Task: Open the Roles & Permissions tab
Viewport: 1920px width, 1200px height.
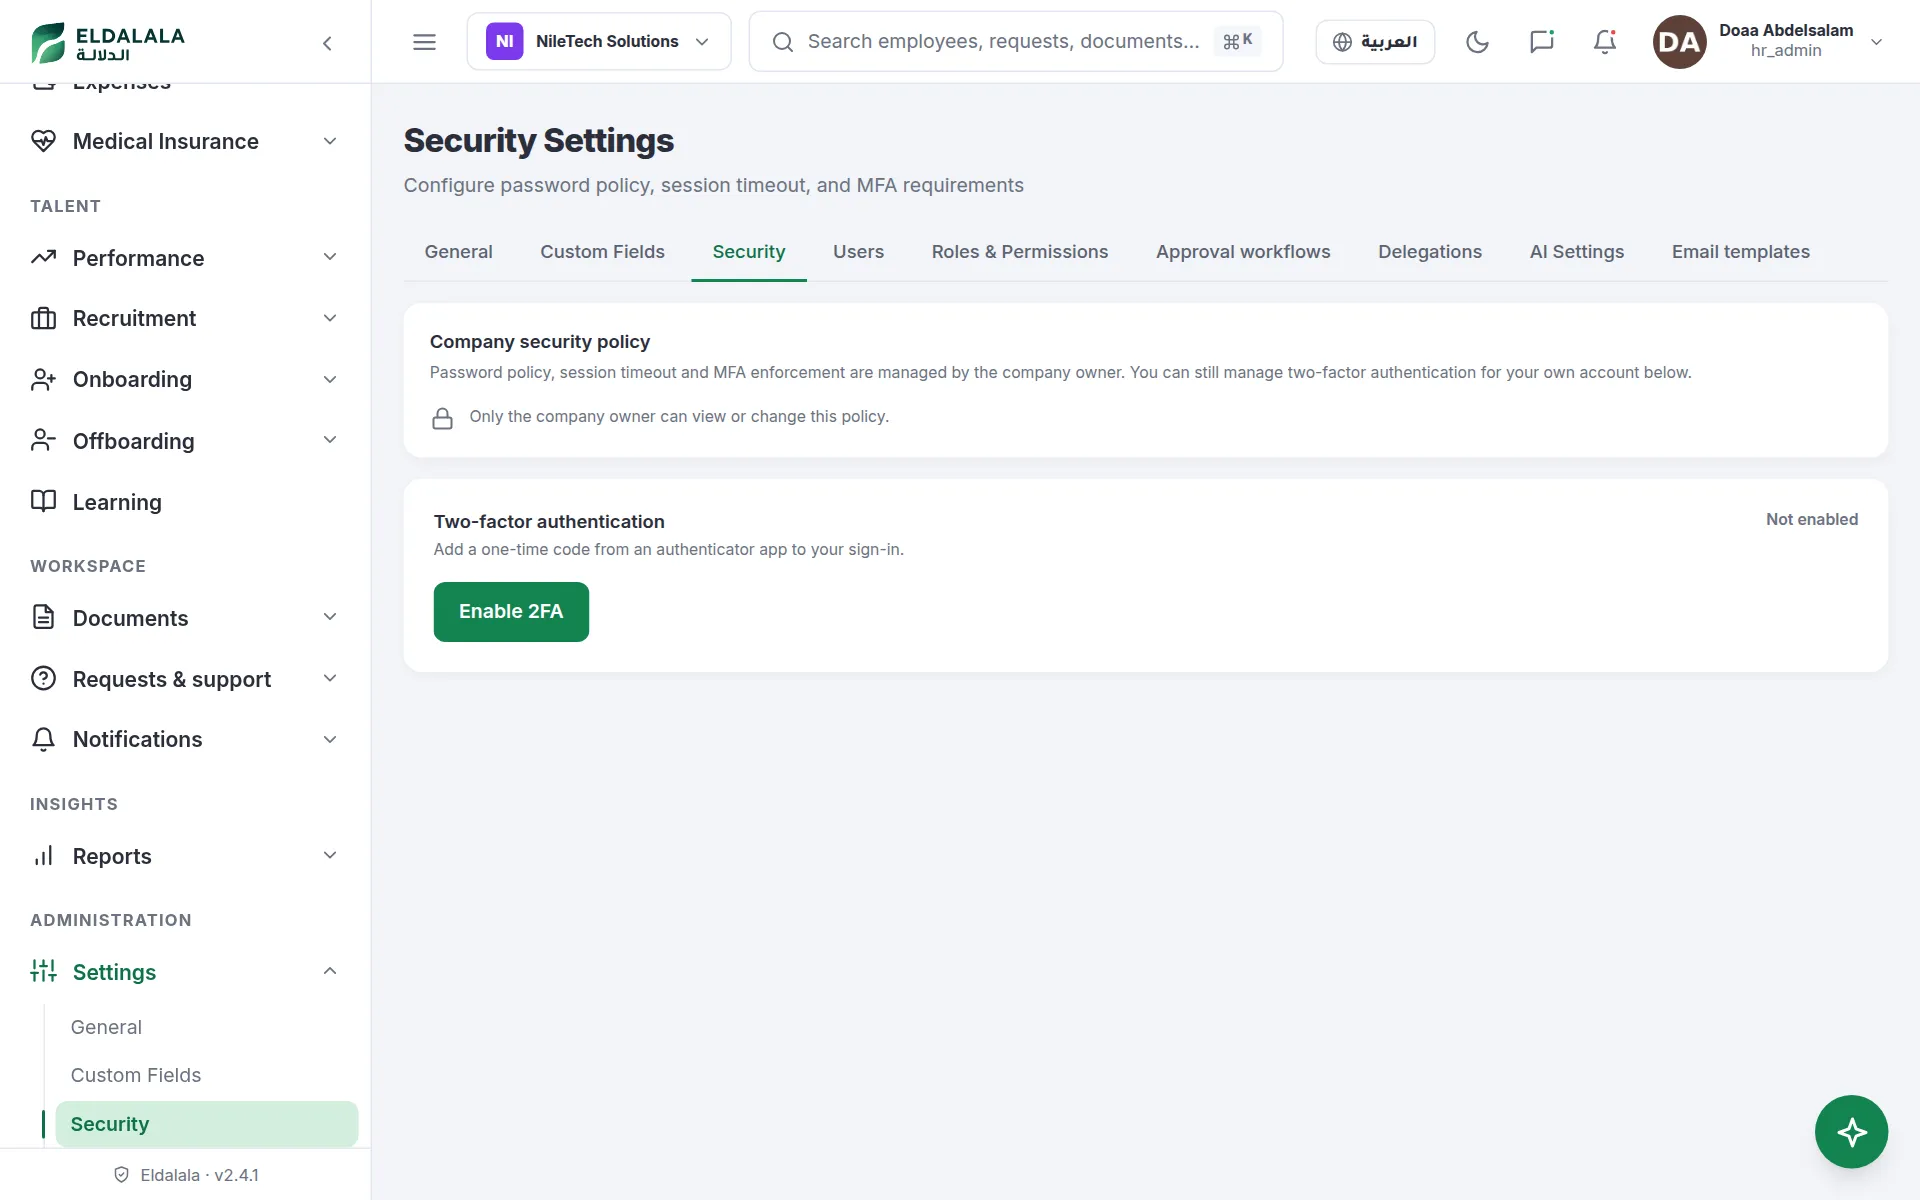Action: click(1019, 252)
